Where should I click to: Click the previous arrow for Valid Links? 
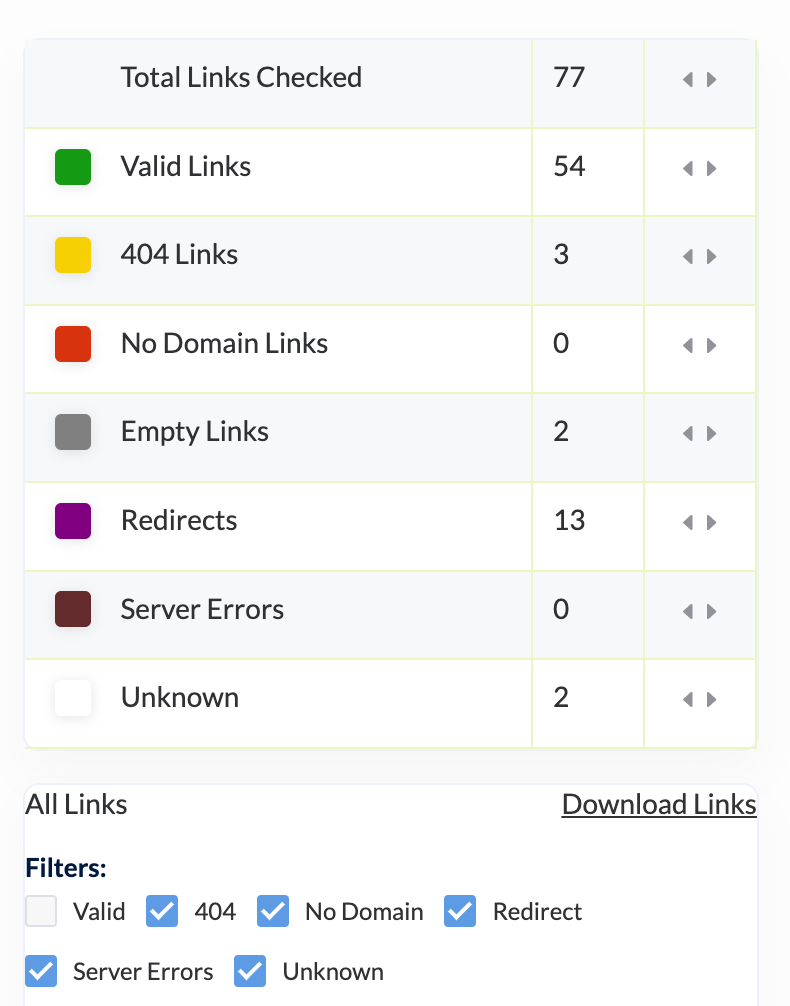pyautogui.click(x=688, y=169)
